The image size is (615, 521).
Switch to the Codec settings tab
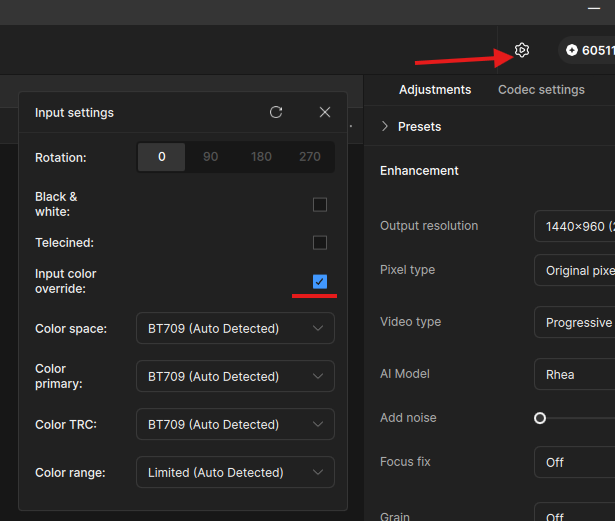(x=541, y=90)
